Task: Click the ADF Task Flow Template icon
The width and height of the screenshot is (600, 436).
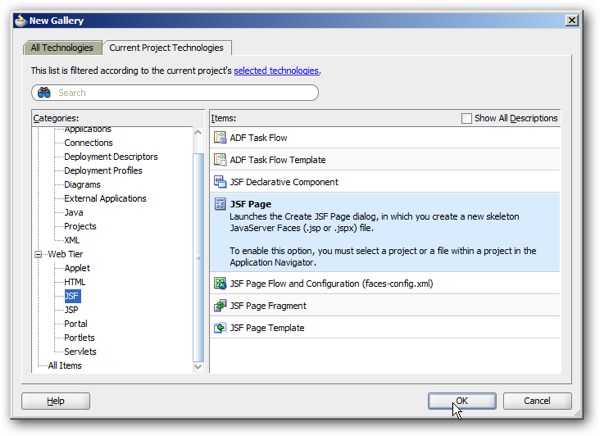Action: [x=220, y=159]
